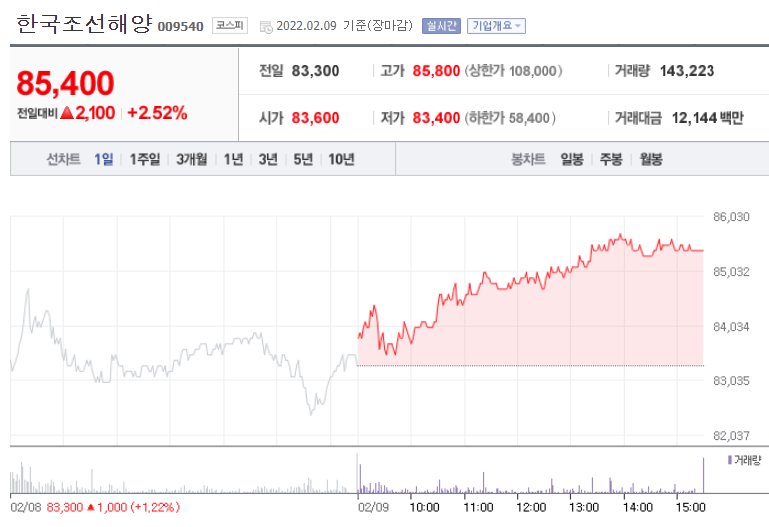
Task: Click the 거래대금 value 12,144 백만
Action: [707, 118]
